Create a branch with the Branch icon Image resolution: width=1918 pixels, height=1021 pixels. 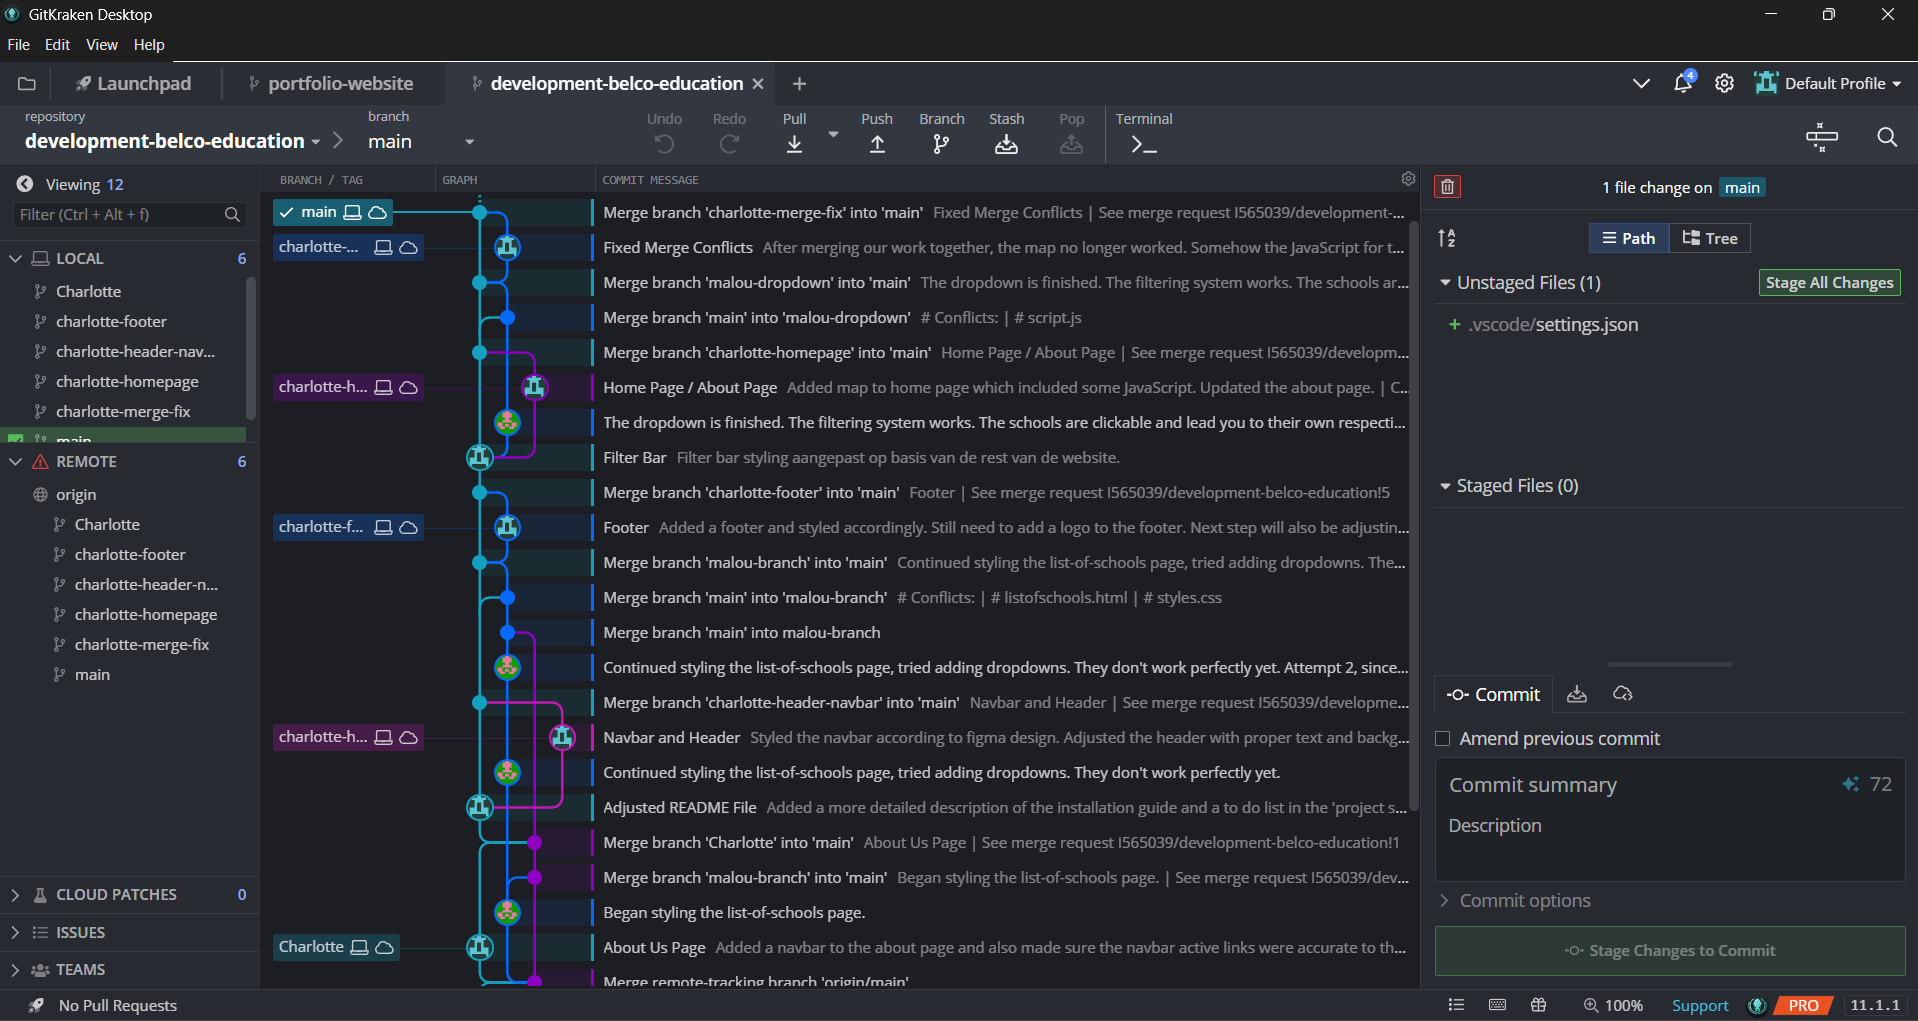(x=940, y=144)
